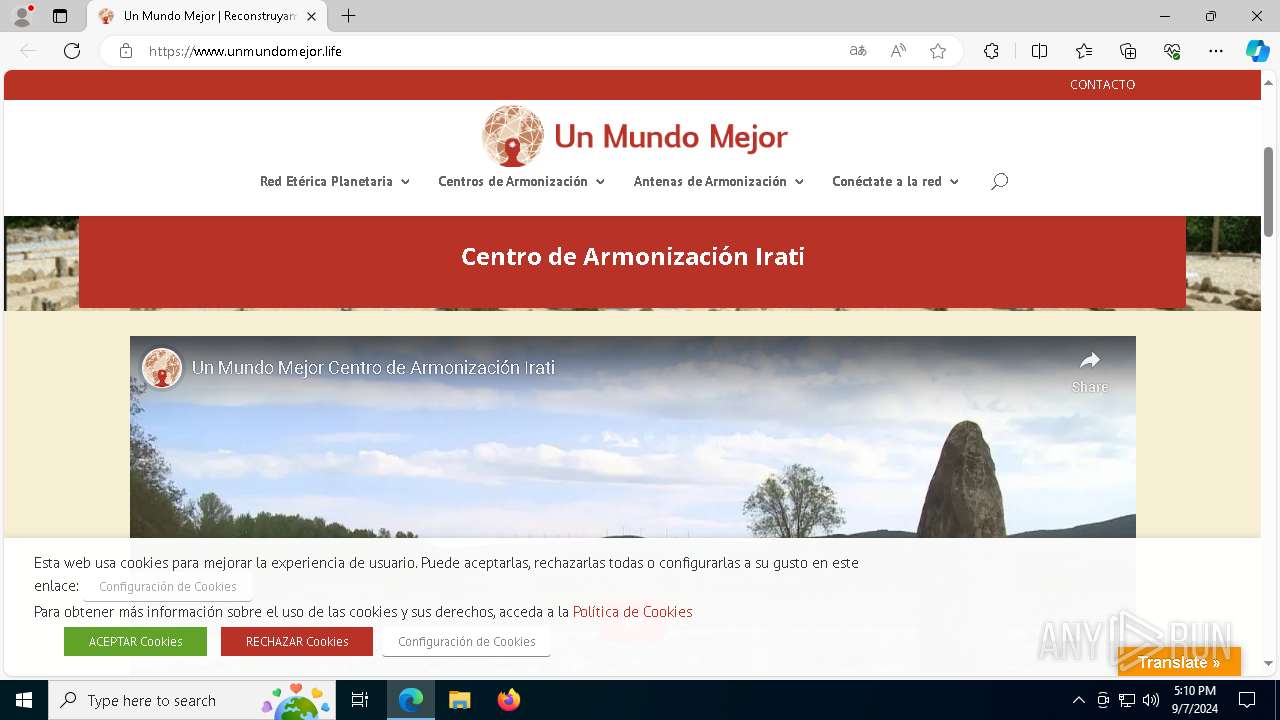This screenshot has width=1280, height=720.
Task: Open the notifications center icon
Action: [1247, 700]
